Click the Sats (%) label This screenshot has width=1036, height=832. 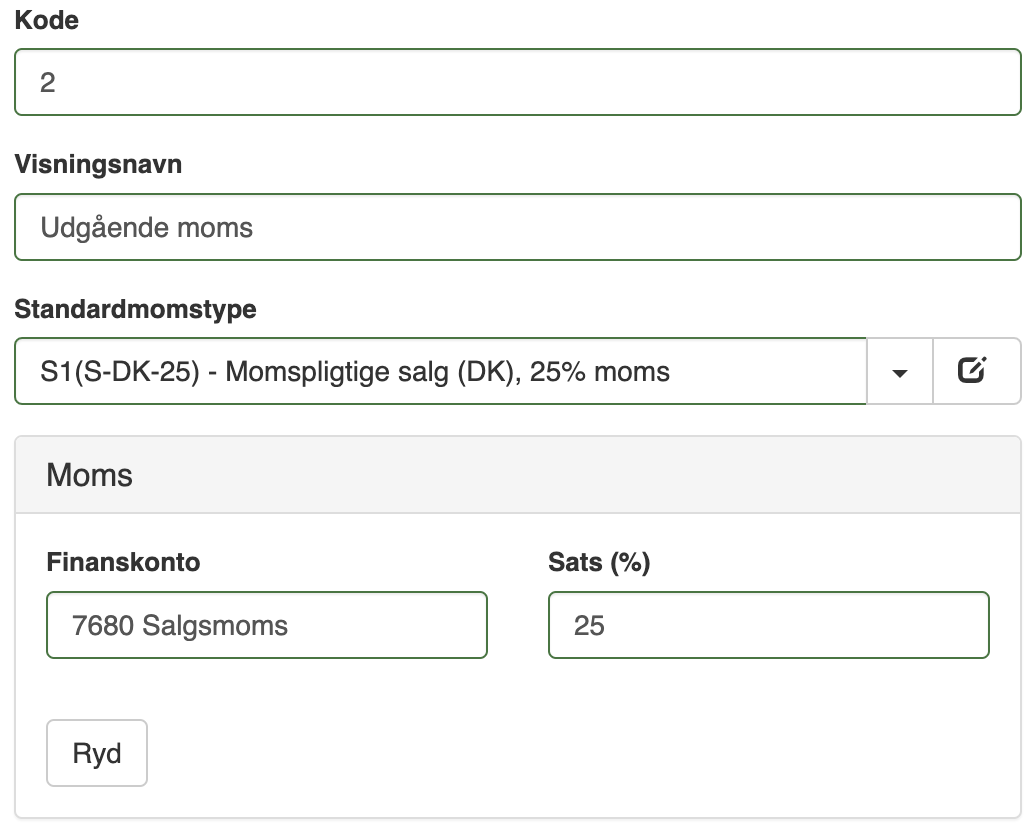(599, 562)
